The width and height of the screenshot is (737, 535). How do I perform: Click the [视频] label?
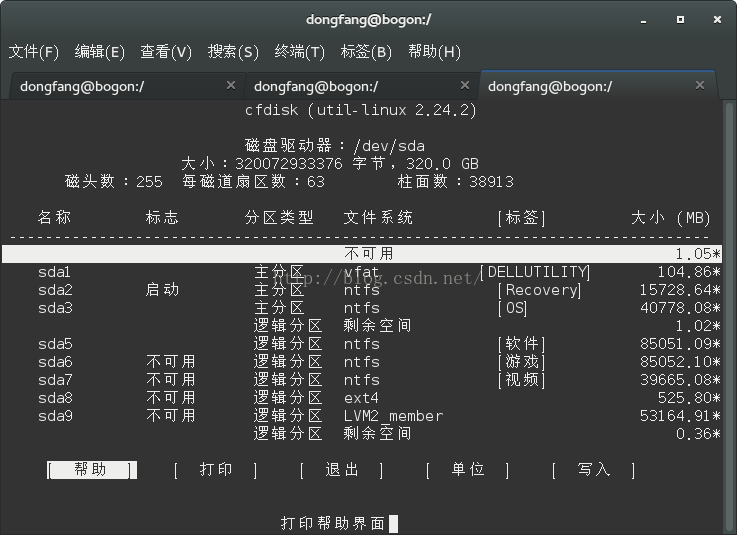coord(522,380)
